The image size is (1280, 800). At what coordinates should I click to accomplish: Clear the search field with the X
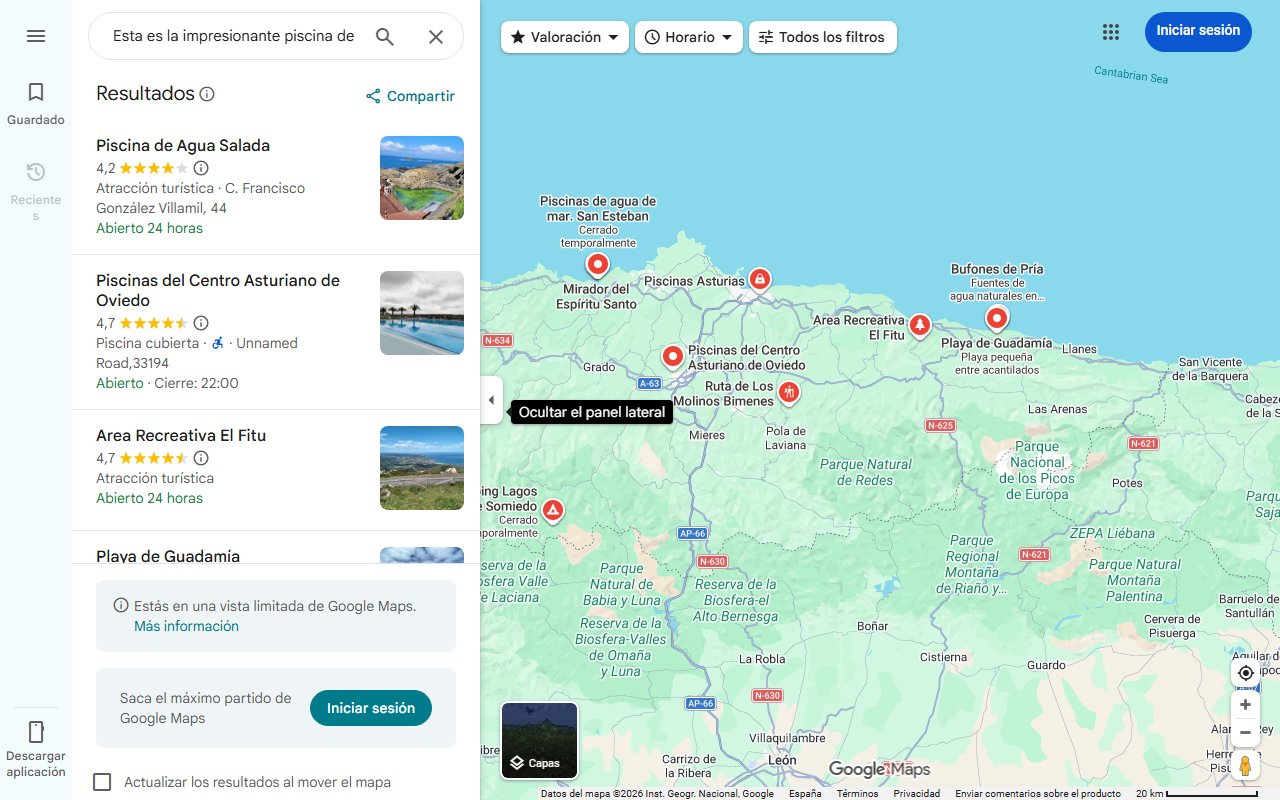point(436,36)
